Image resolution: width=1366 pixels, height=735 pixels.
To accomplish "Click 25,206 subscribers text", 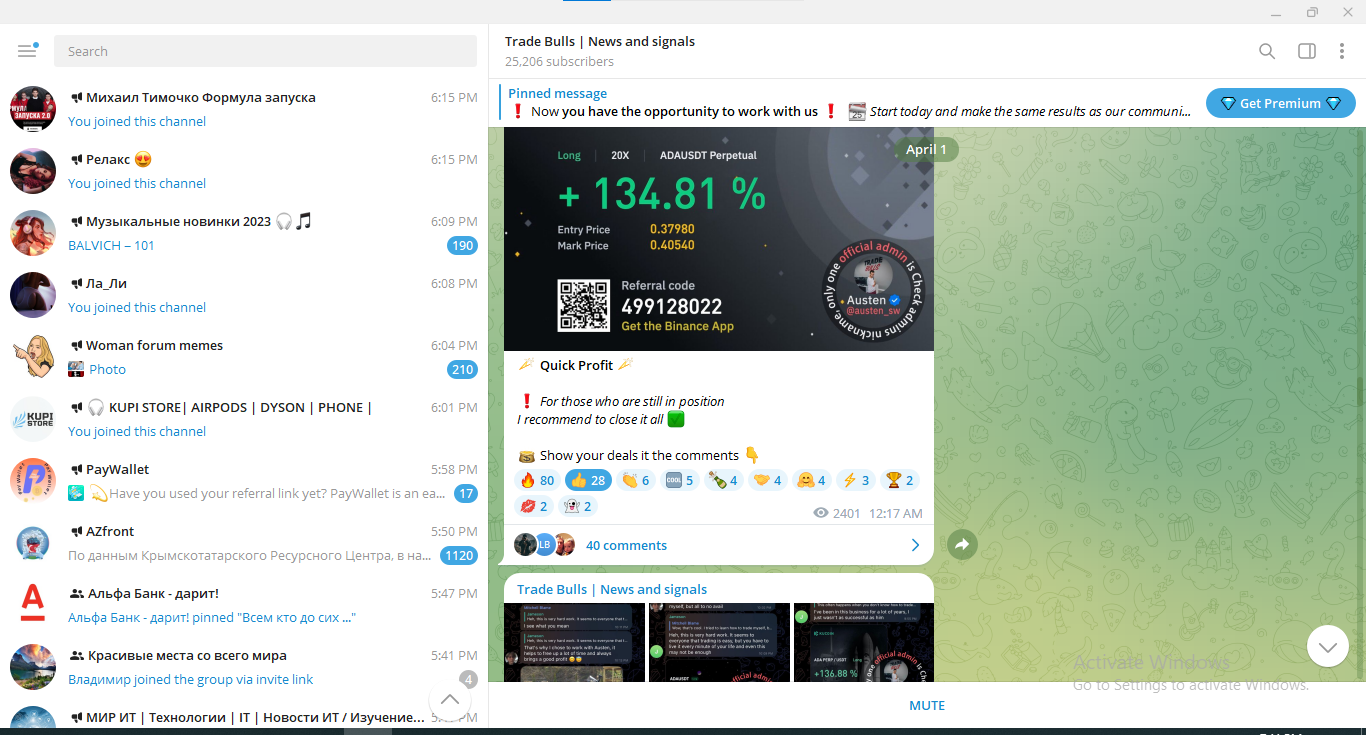I will click(559, 61).
